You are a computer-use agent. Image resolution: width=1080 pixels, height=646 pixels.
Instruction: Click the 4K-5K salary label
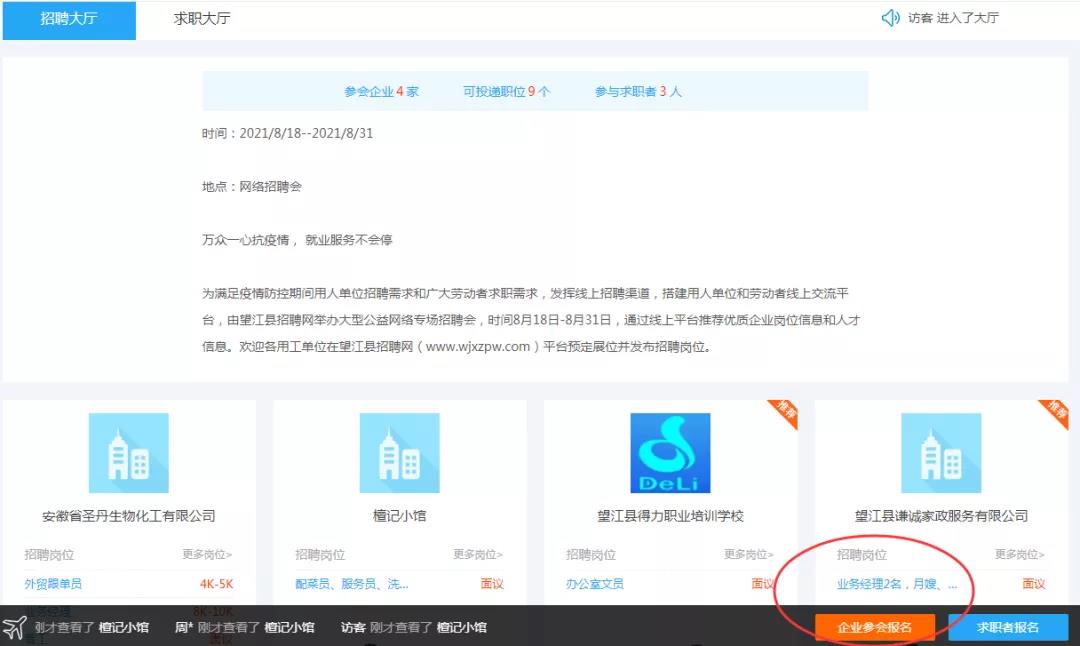point(216,584)
